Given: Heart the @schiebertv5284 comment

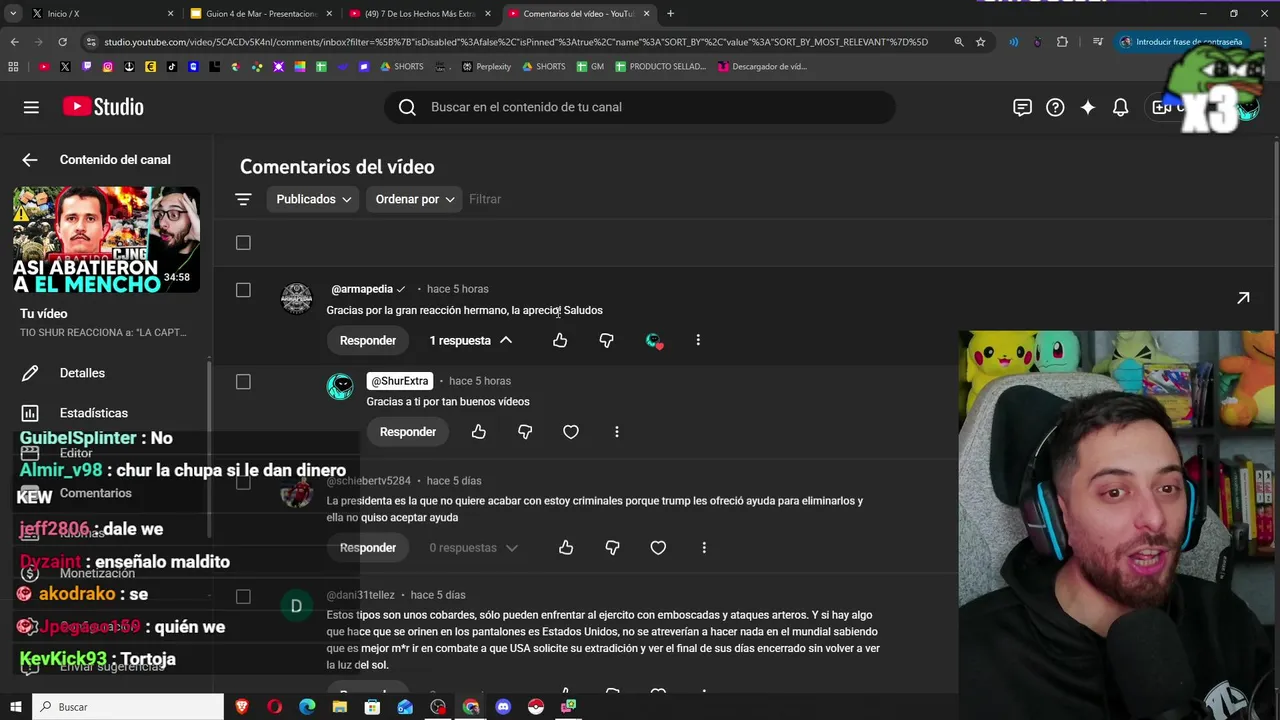Looking at the screenshot, I should click(x=658, y=548).
